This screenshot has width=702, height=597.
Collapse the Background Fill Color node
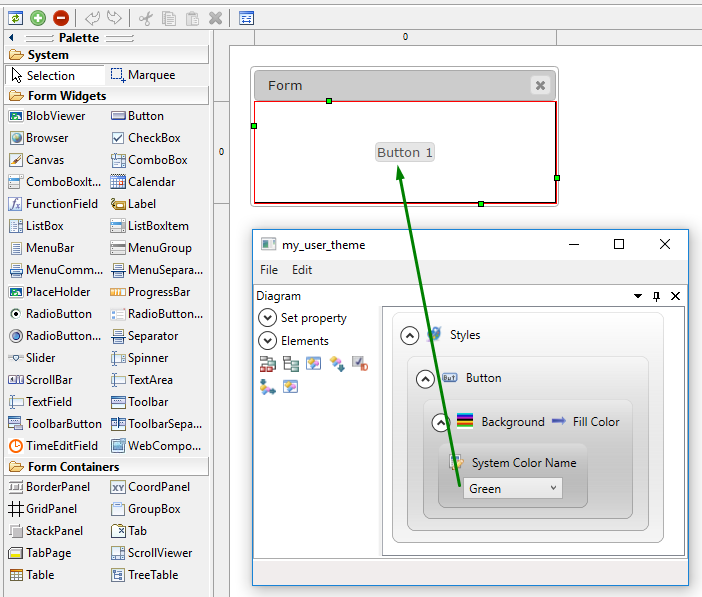click(x=440, y=422)
